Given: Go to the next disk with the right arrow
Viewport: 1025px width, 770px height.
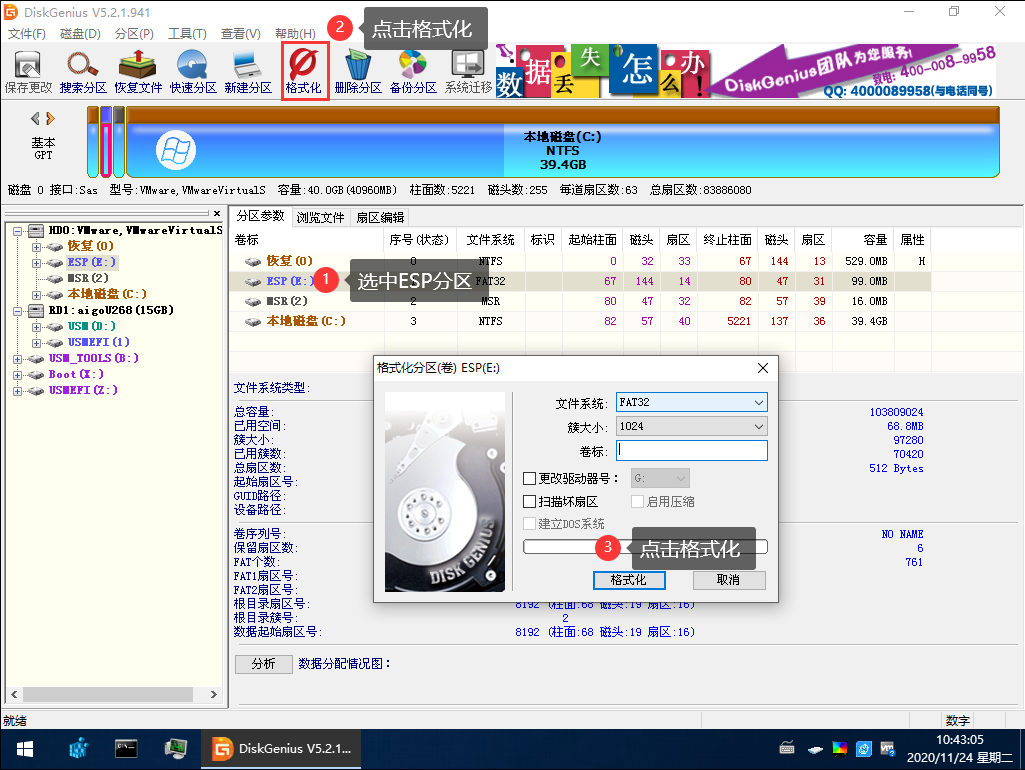Looking at the screenshot, I should (x=50, y=118).
